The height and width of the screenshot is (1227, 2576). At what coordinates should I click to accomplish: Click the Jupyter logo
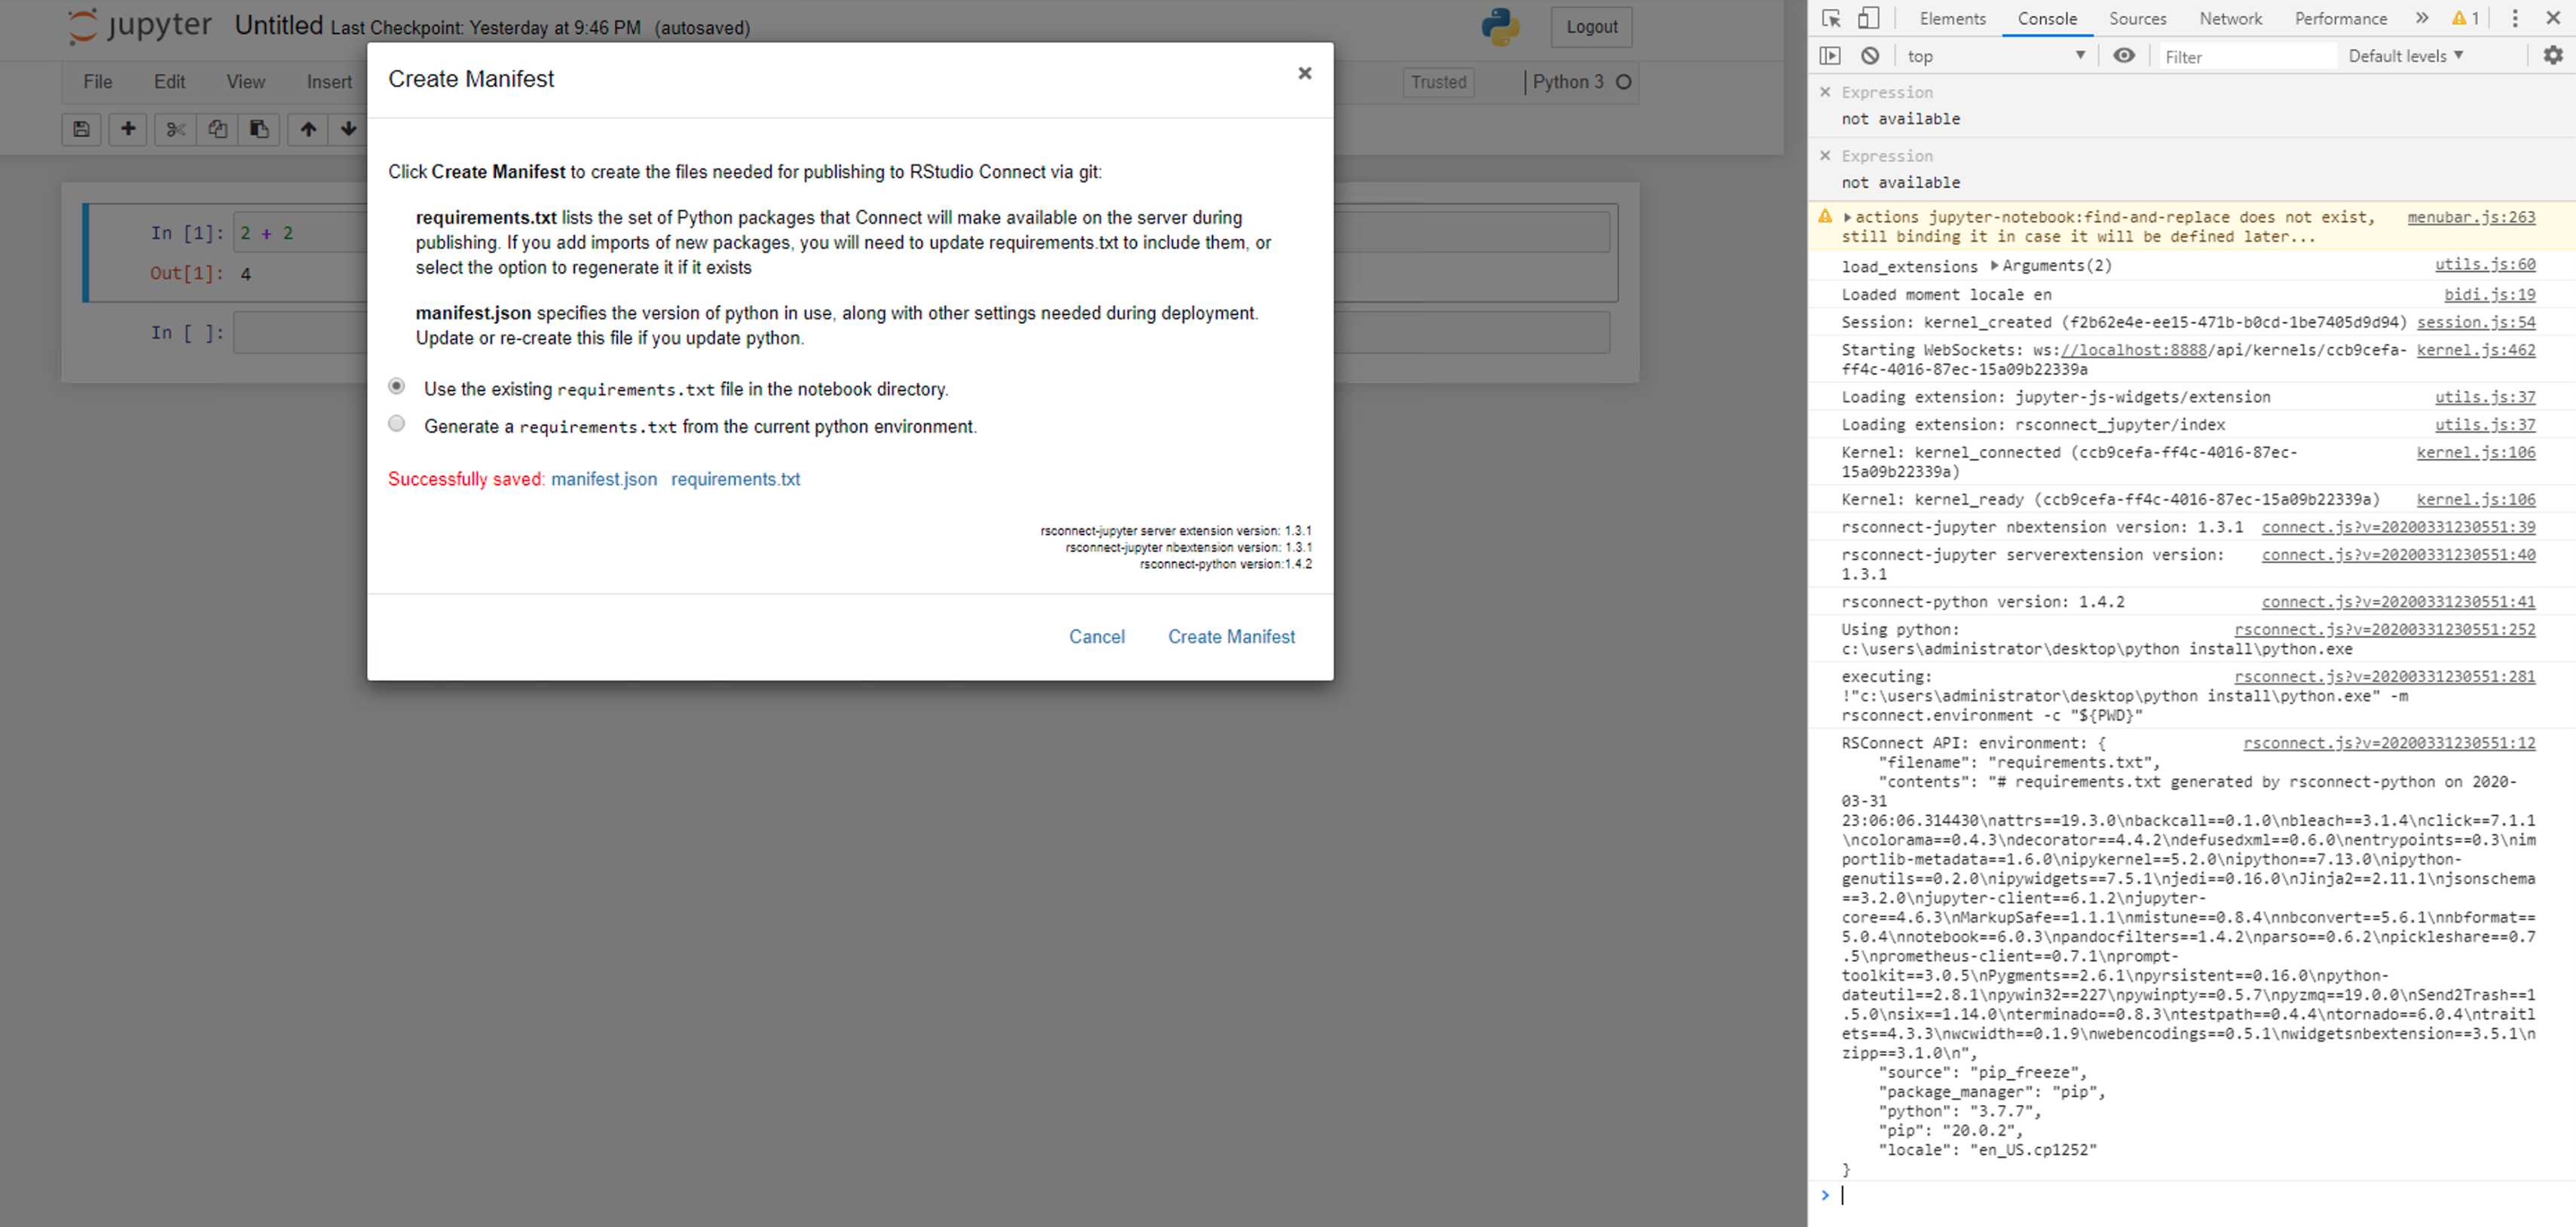[x=139, y=26]
